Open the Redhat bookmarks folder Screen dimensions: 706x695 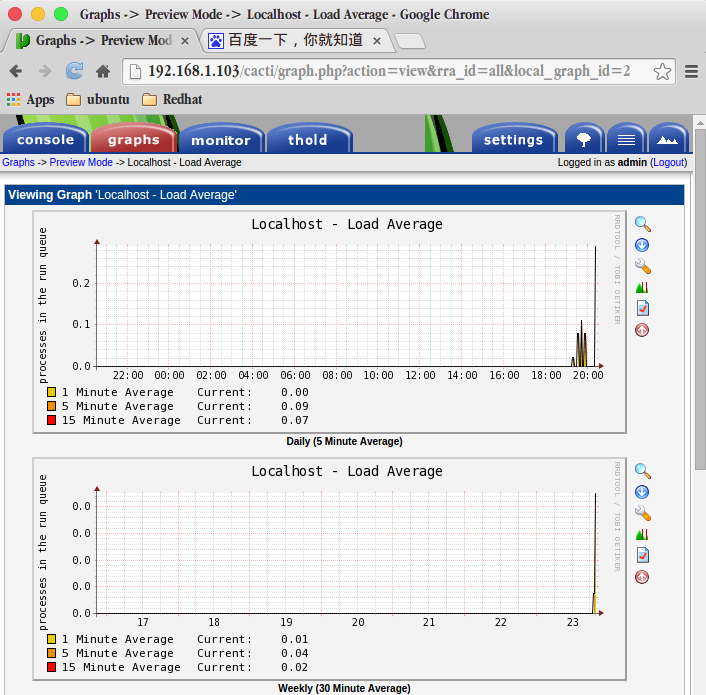172,99
